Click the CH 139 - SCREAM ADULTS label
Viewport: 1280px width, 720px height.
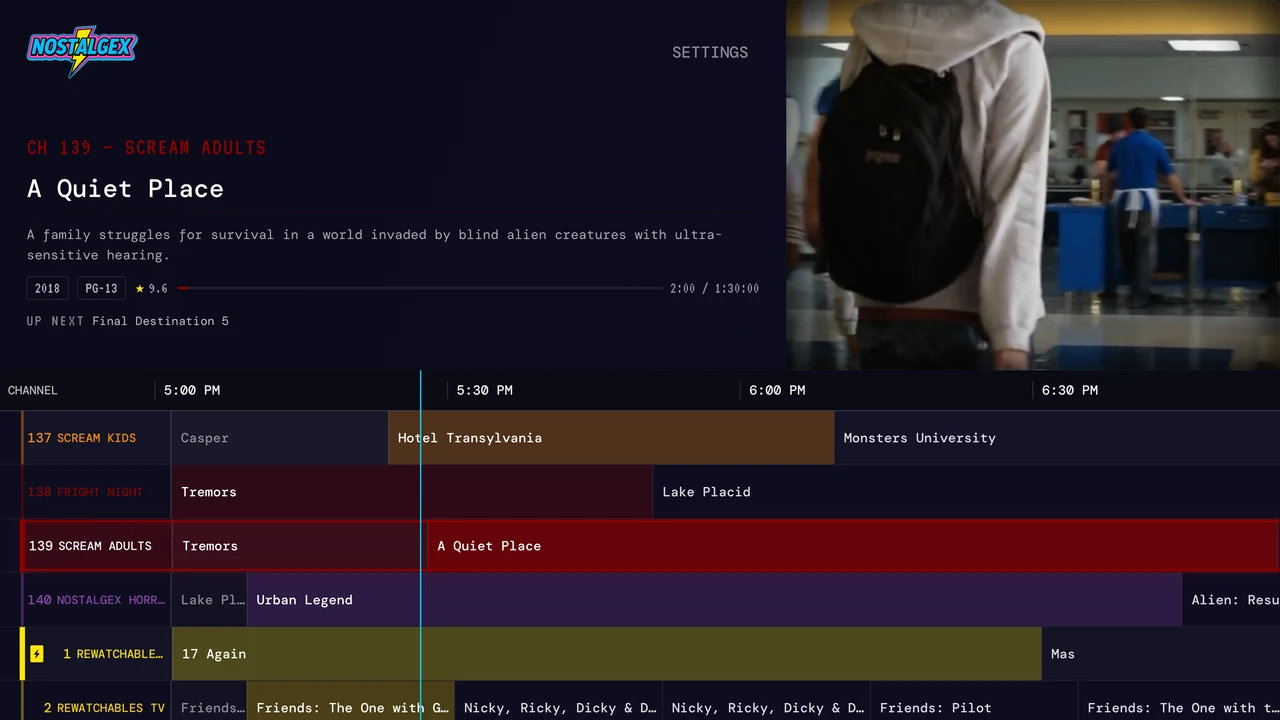(x=147, y=148)
